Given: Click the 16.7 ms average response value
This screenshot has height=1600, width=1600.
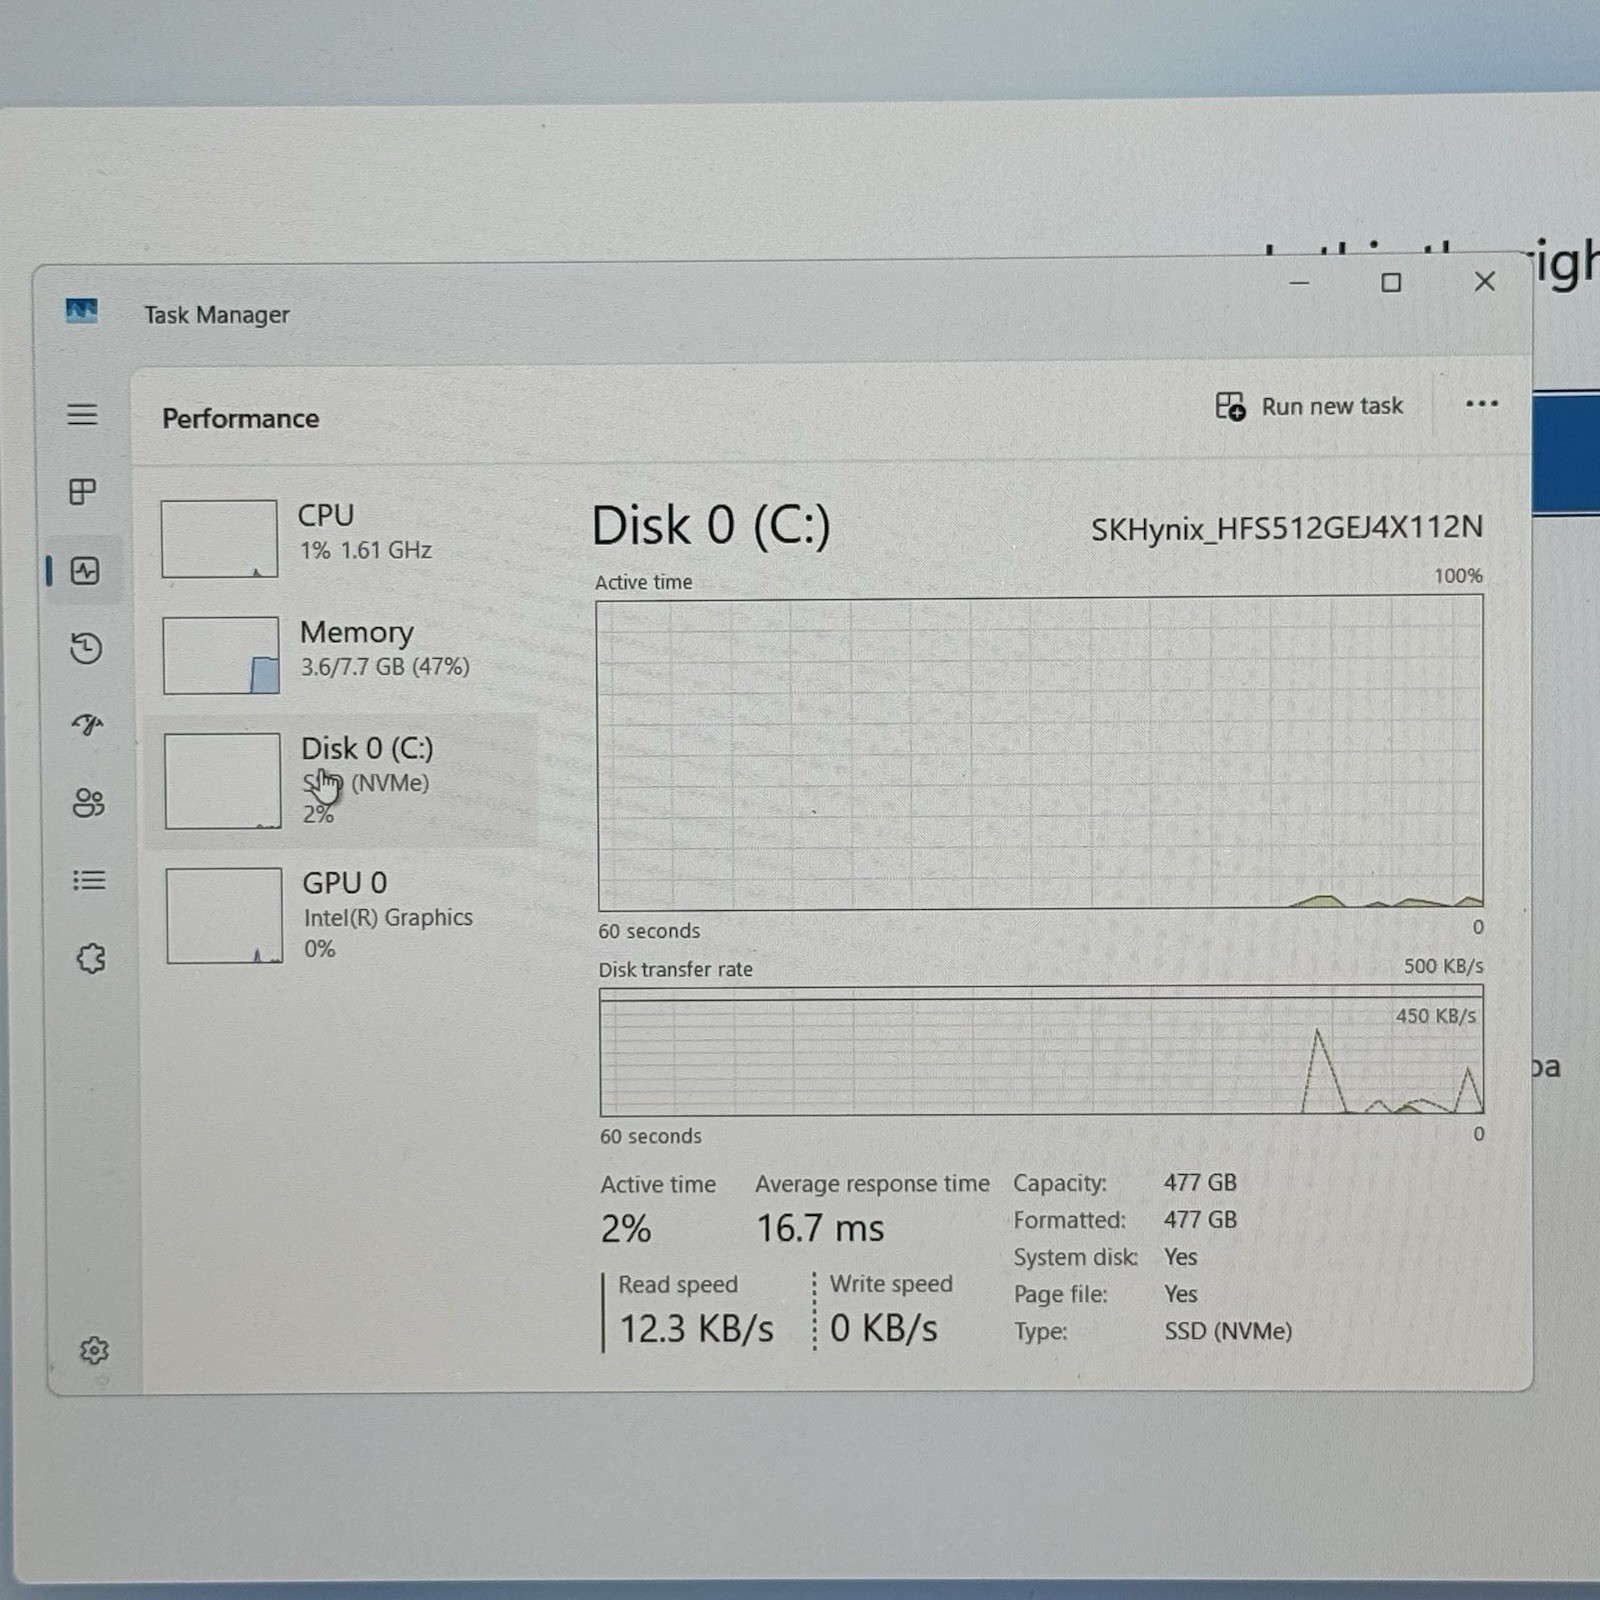Looking at the screenshot, I should tap(820, 1228).
